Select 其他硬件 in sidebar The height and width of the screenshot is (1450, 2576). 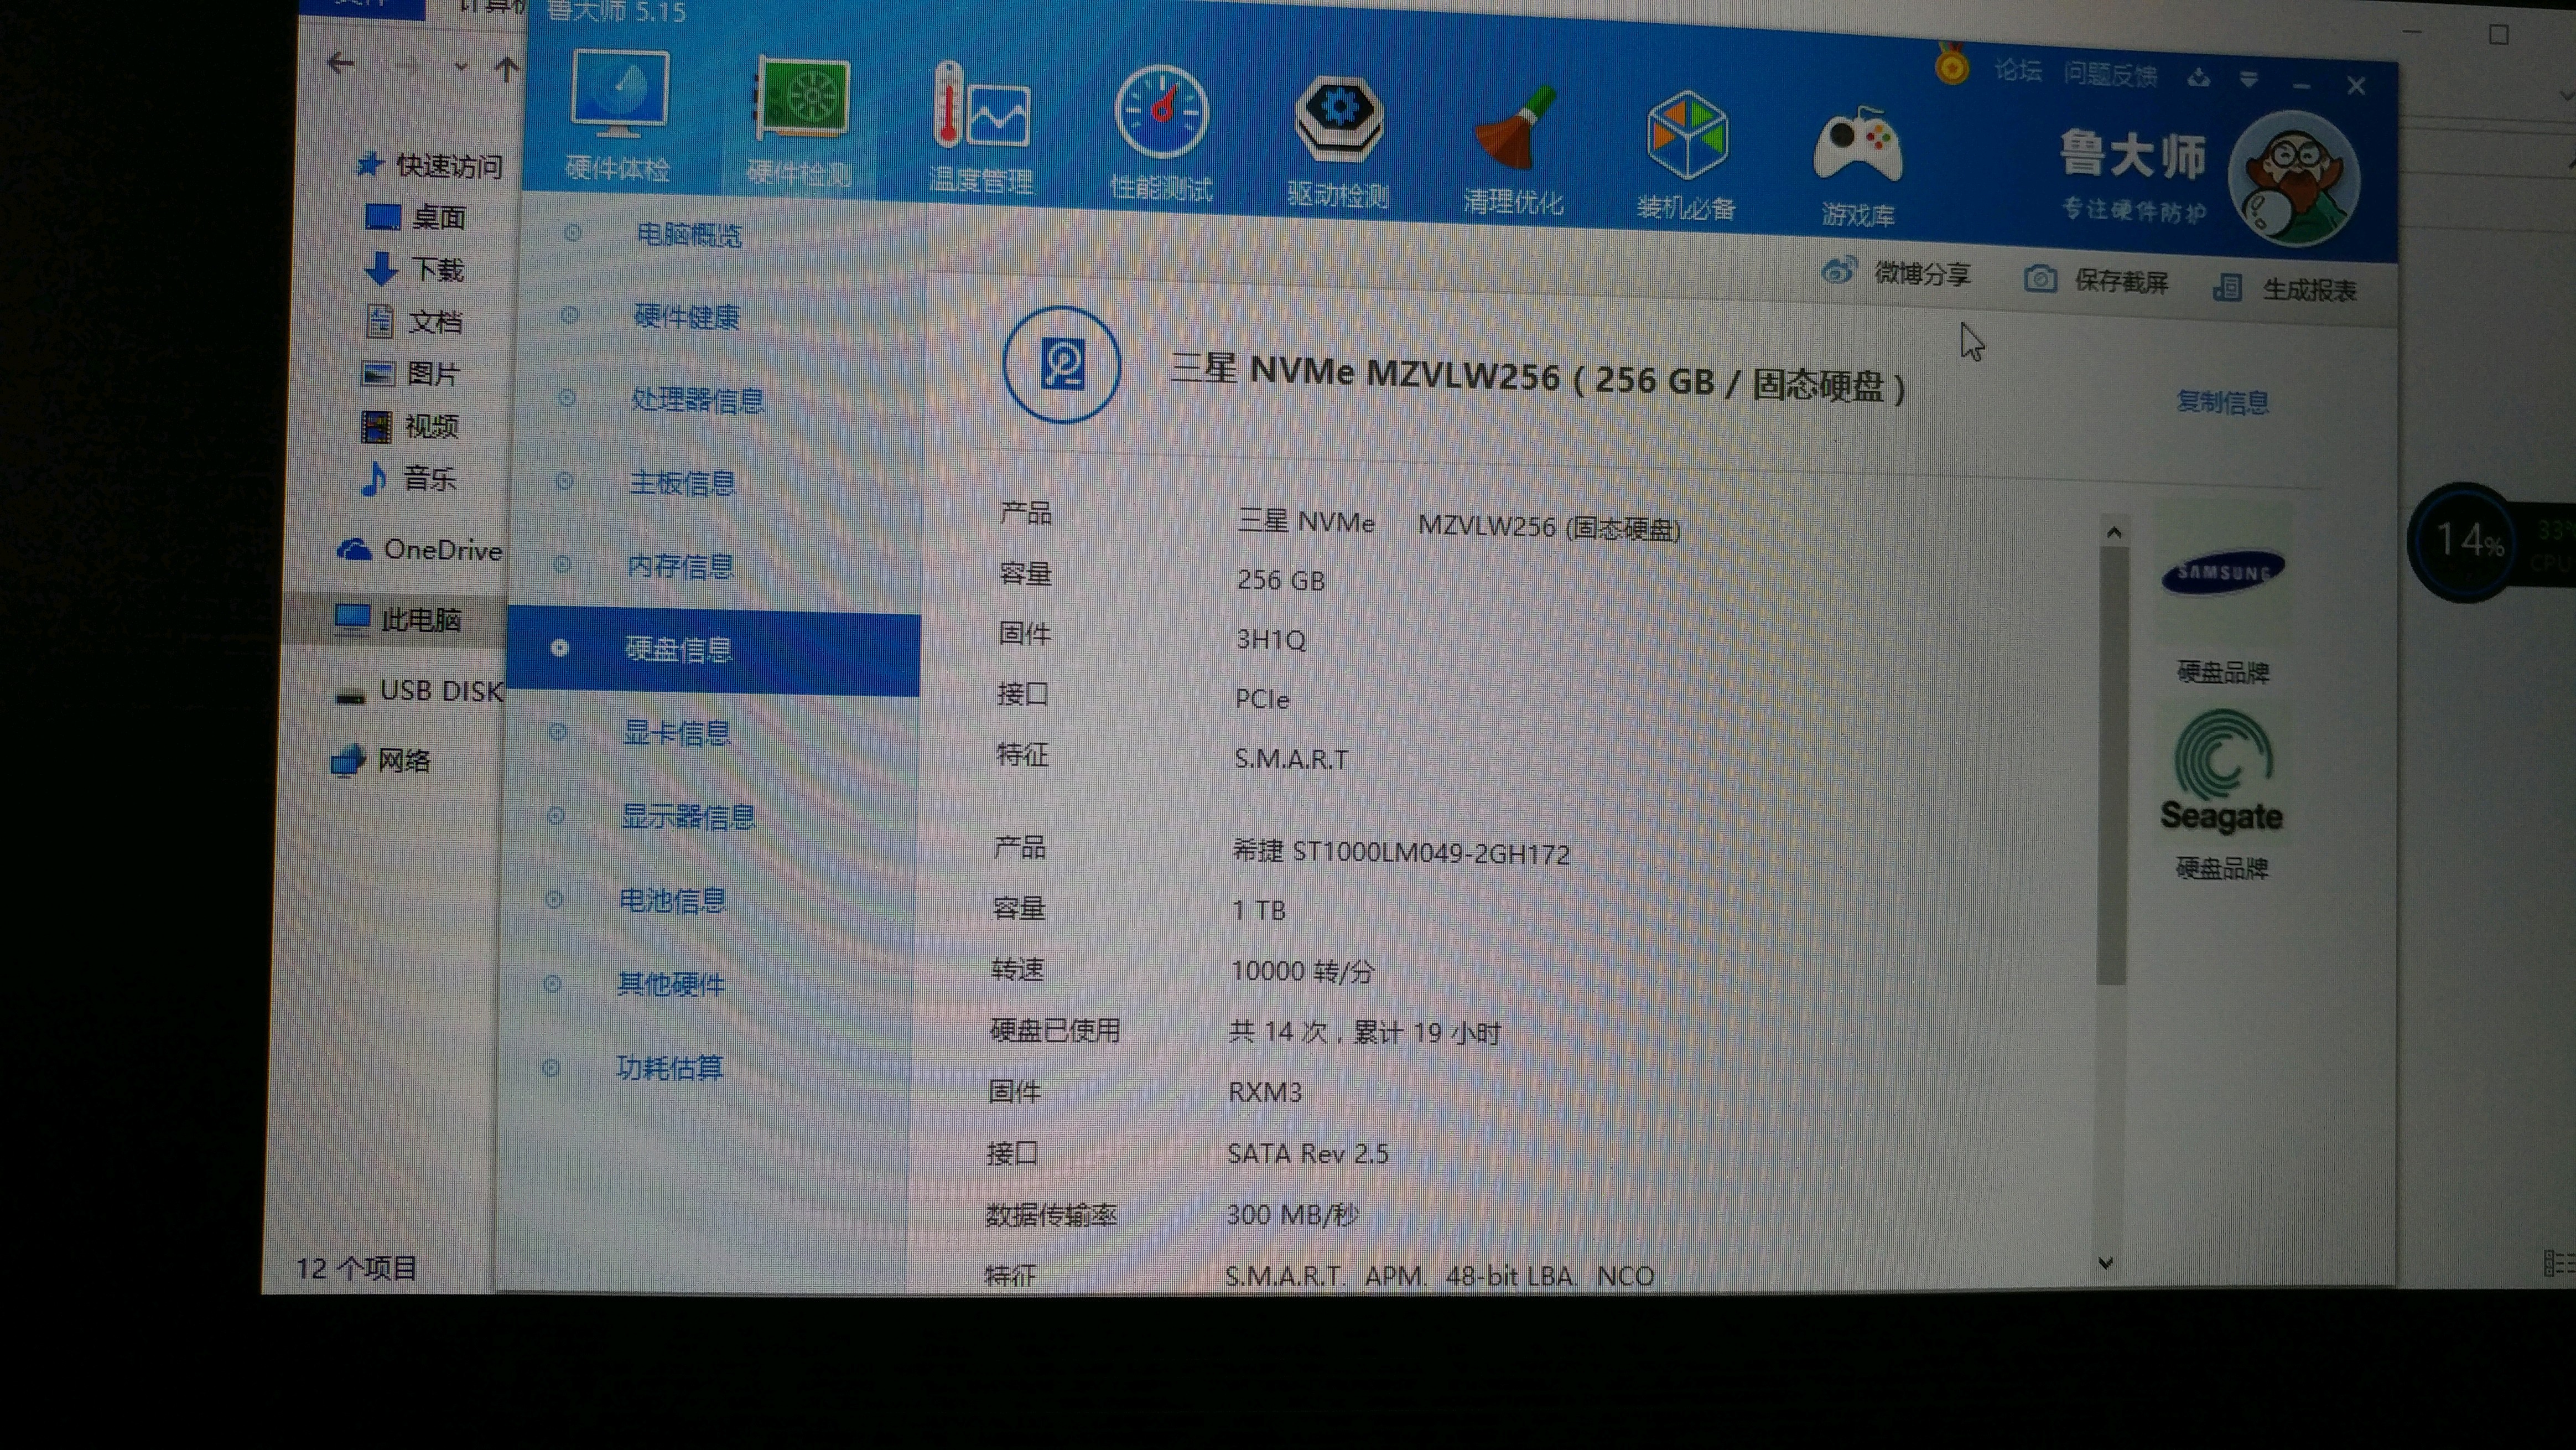(670, 984)
